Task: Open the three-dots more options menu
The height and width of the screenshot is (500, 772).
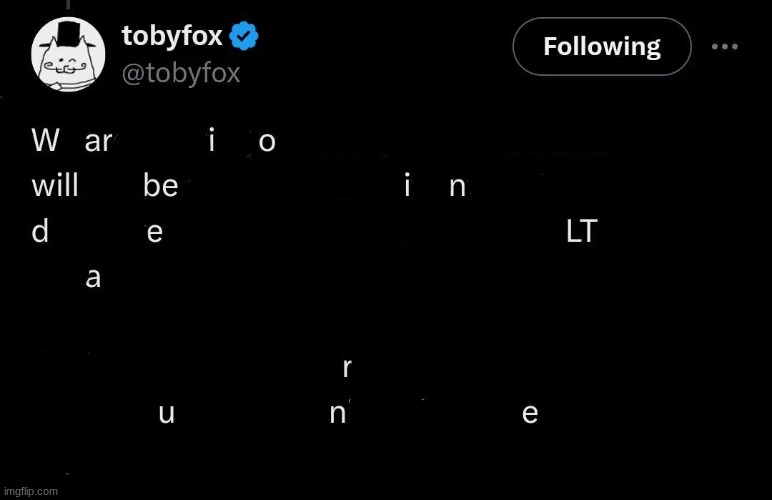Action: point(725,46)
